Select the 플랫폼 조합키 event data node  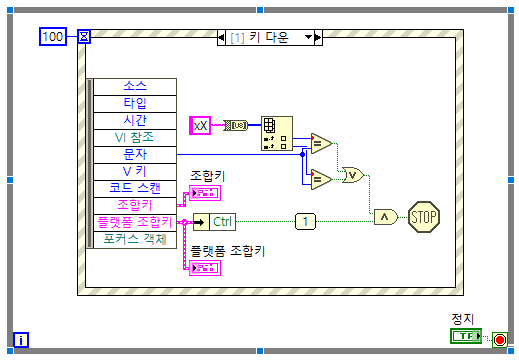(x=135, y=223)
